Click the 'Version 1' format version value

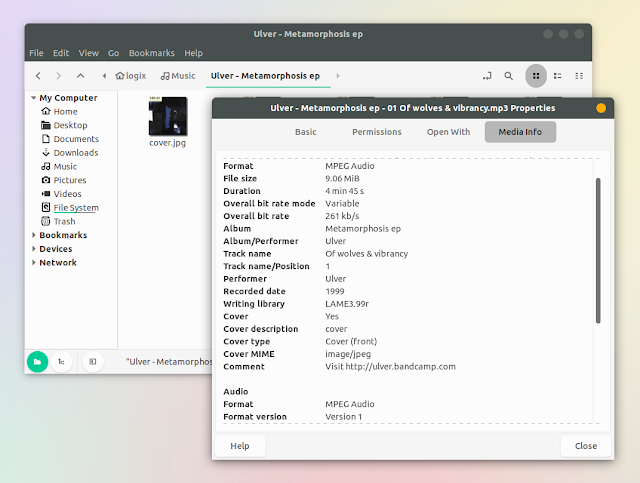pos(343,417)
